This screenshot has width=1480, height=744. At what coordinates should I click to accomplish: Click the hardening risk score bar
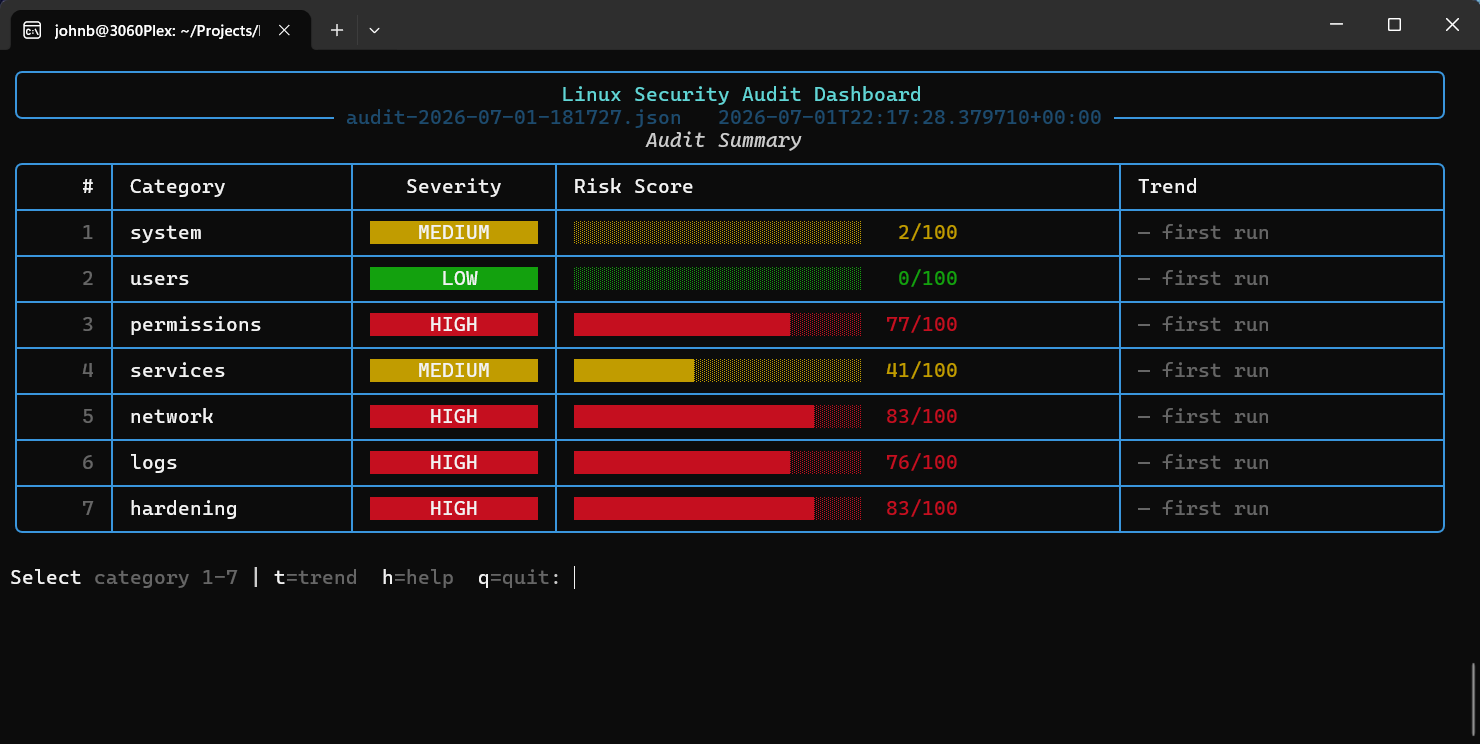click(717, 509)
